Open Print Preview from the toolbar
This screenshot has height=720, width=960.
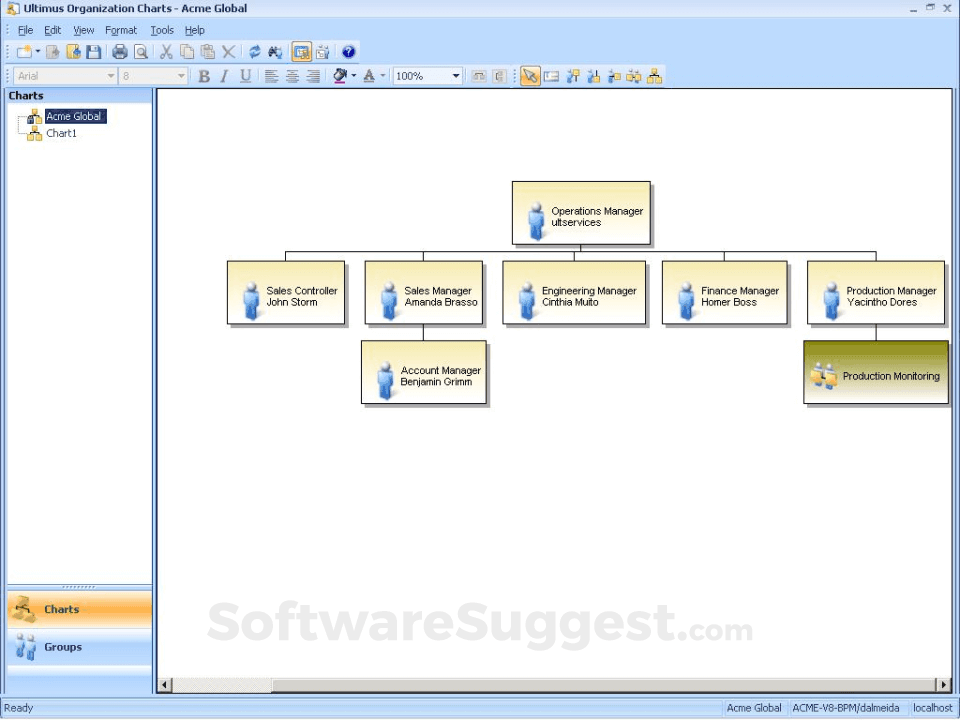141,52
